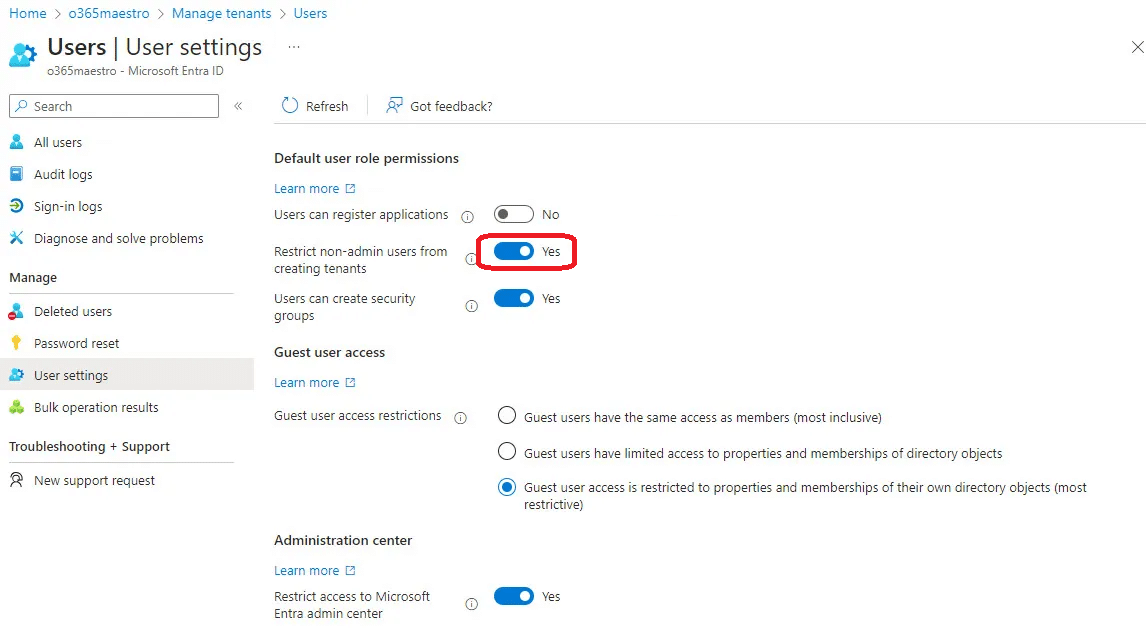1146x631 pixels.
Task: Click the Manage tenants breadcrumb link
Action: (221, 13)
